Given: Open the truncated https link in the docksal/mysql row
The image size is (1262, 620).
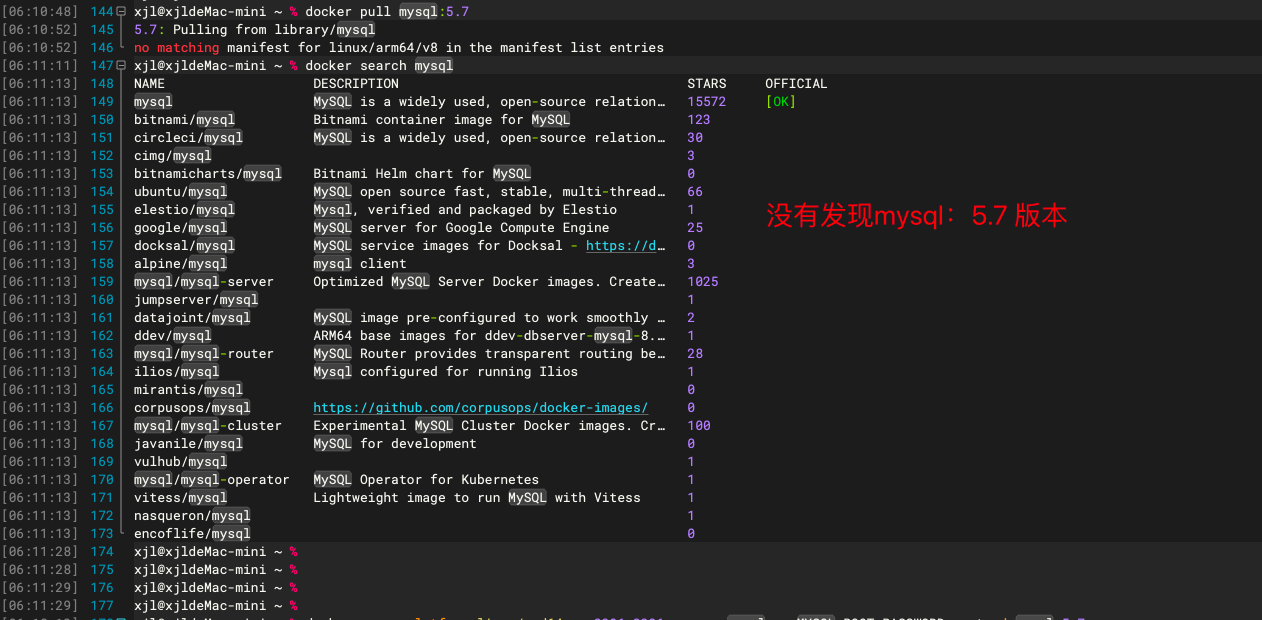Looking at the screenshot, I should click(626, 246).
